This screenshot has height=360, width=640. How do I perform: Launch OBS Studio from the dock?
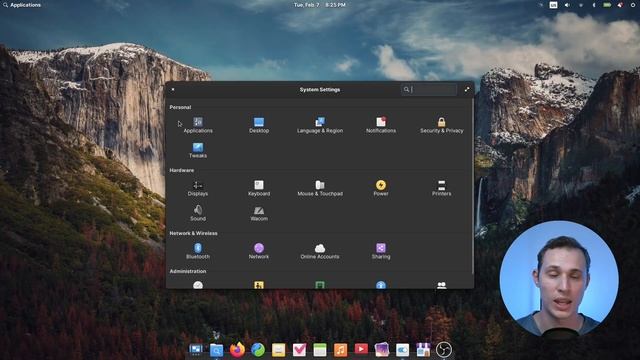pyautogui.click(x=444, y=350)
